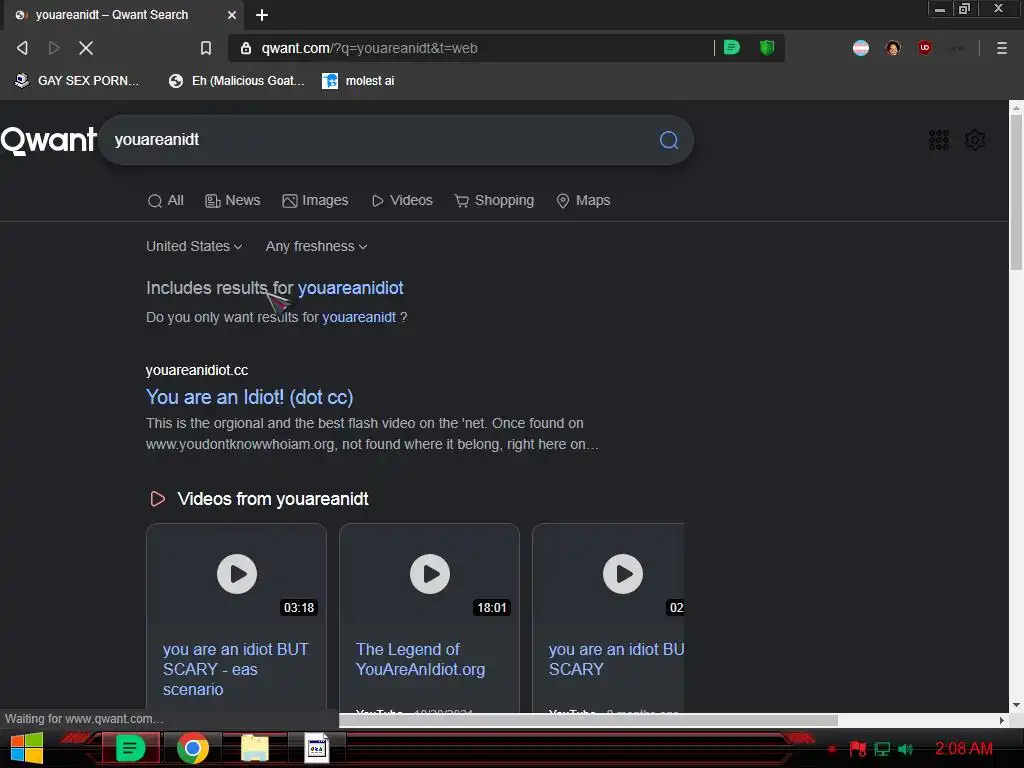Viewport: 1024px width, 768px height.
Task: Switch to the Images tab
Action: click(x=315, y=200)
